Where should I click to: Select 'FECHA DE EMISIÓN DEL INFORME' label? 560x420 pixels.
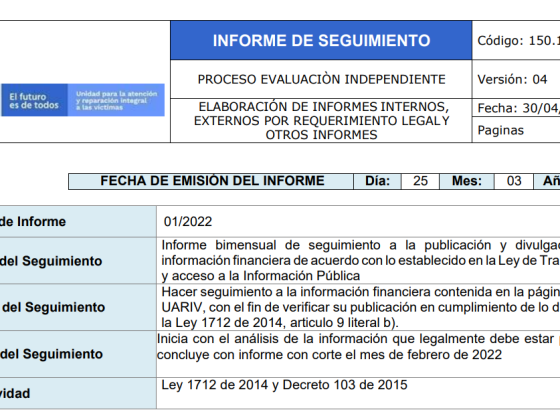coord(212,181)
